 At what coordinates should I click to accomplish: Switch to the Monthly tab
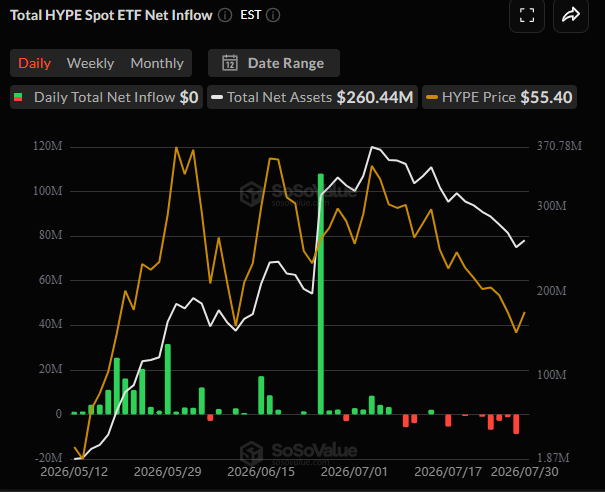coord(157,63)
